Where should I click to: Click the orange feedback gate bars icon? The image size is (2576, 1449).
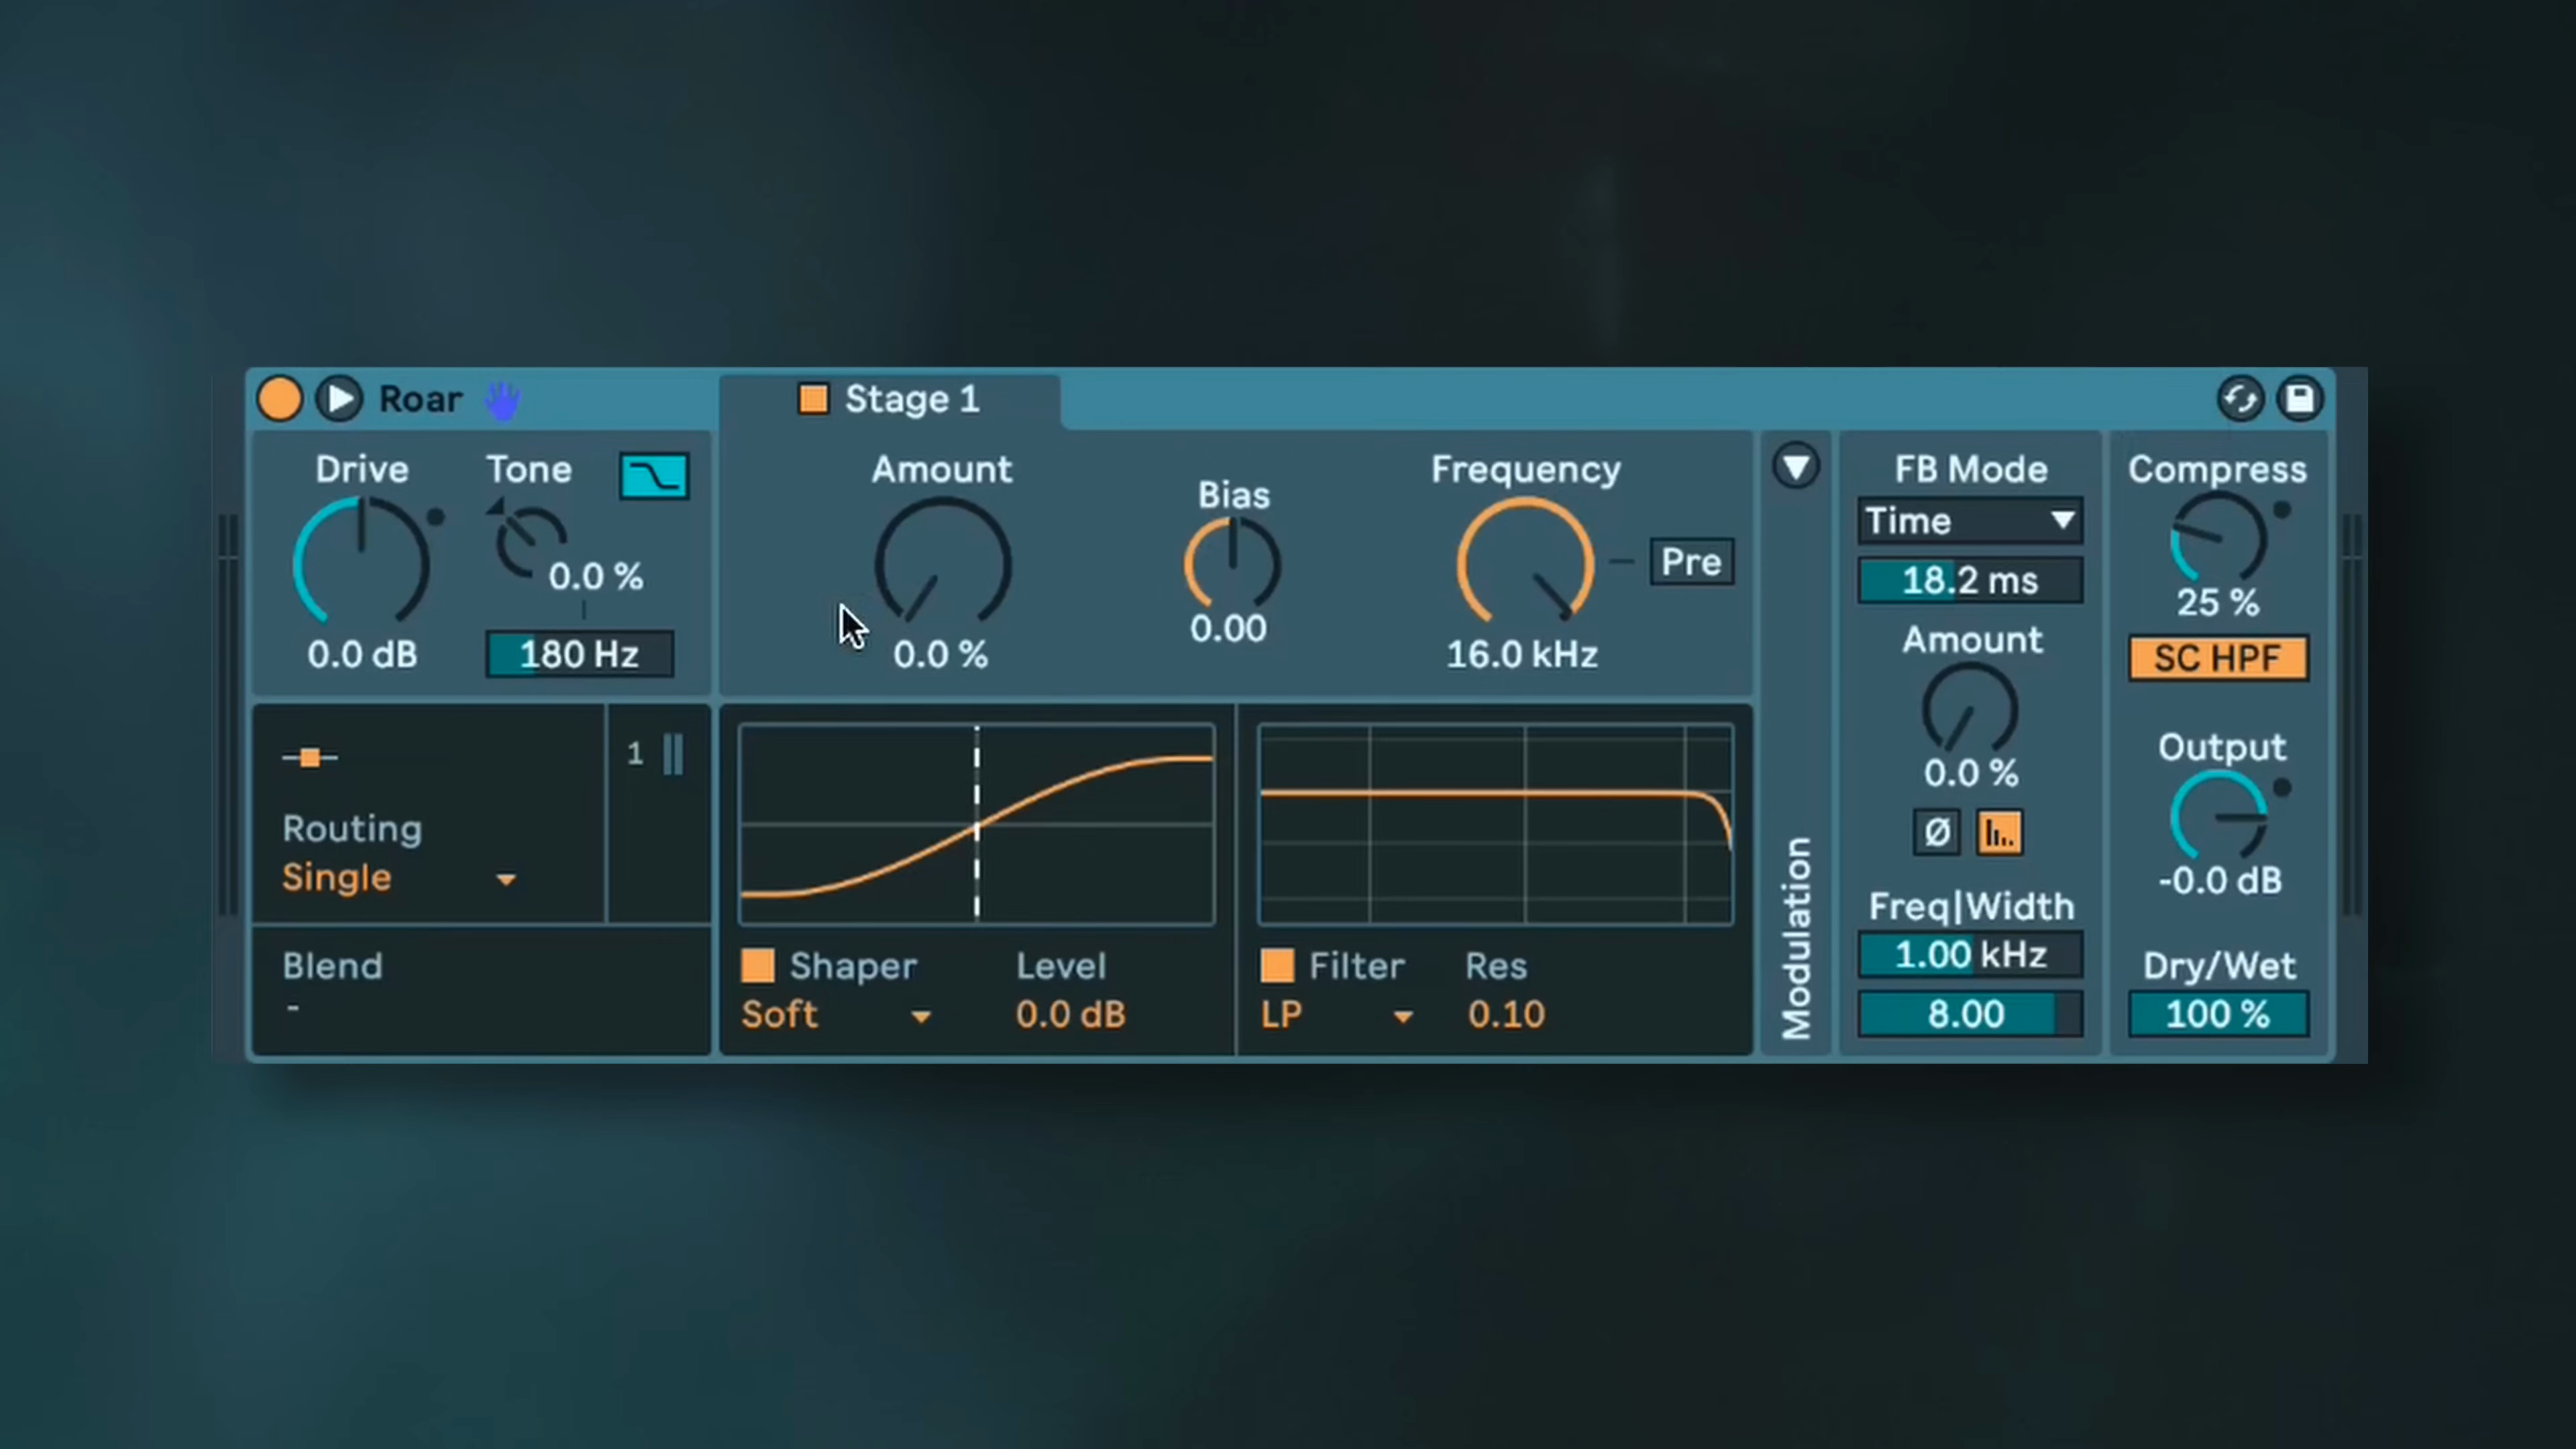(x=2000, y=832)
